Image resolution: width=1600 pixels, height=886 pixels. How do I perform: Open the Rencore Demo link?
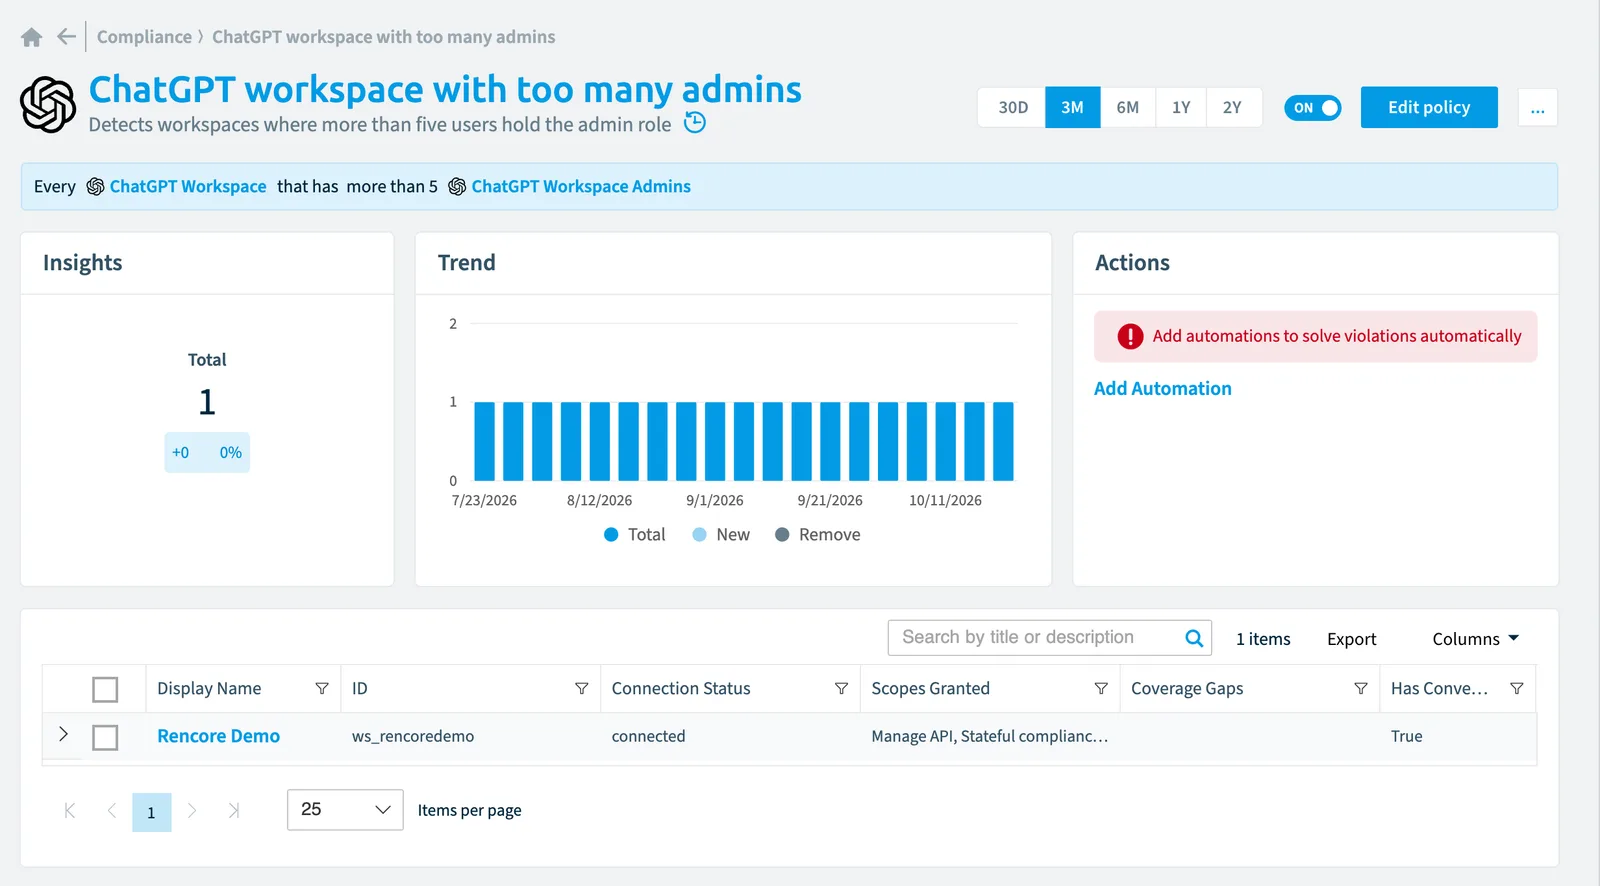click(218, 736)
